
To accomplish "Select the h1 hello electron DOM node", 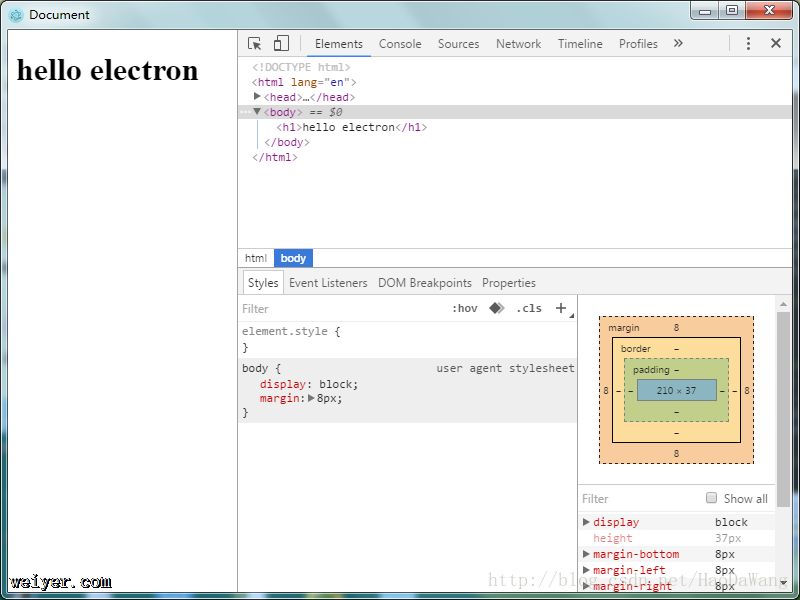I will [352, 127].
